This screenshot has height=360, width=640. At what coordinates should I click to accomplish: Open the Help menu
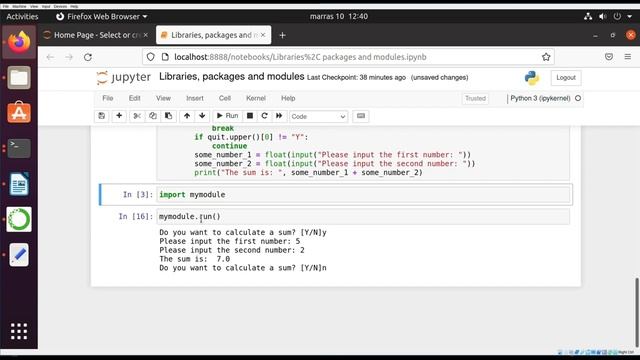[288, 98]
